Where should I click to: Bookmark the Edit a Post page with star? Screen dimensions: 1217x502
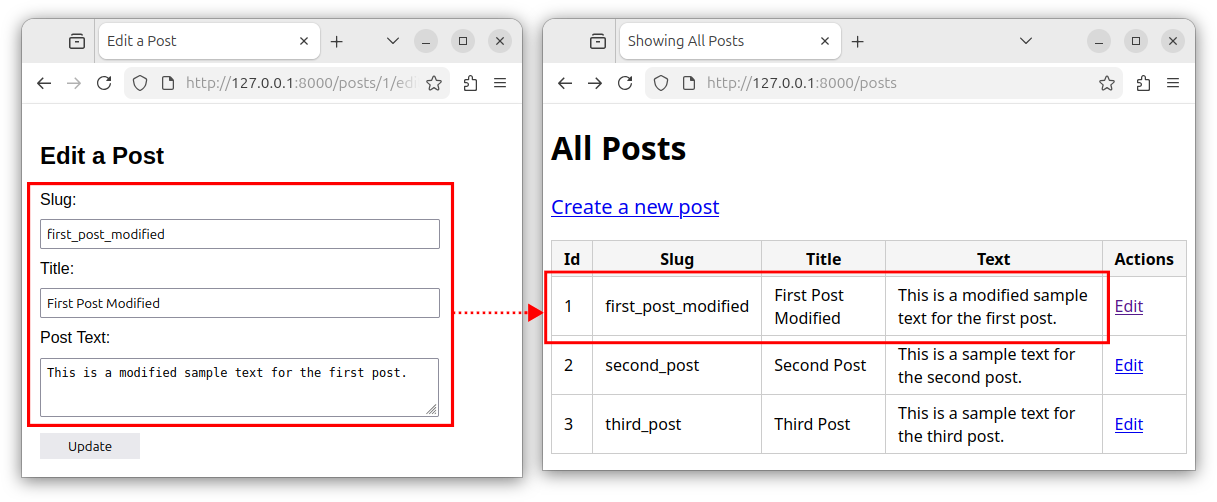[x=433, y=83]
